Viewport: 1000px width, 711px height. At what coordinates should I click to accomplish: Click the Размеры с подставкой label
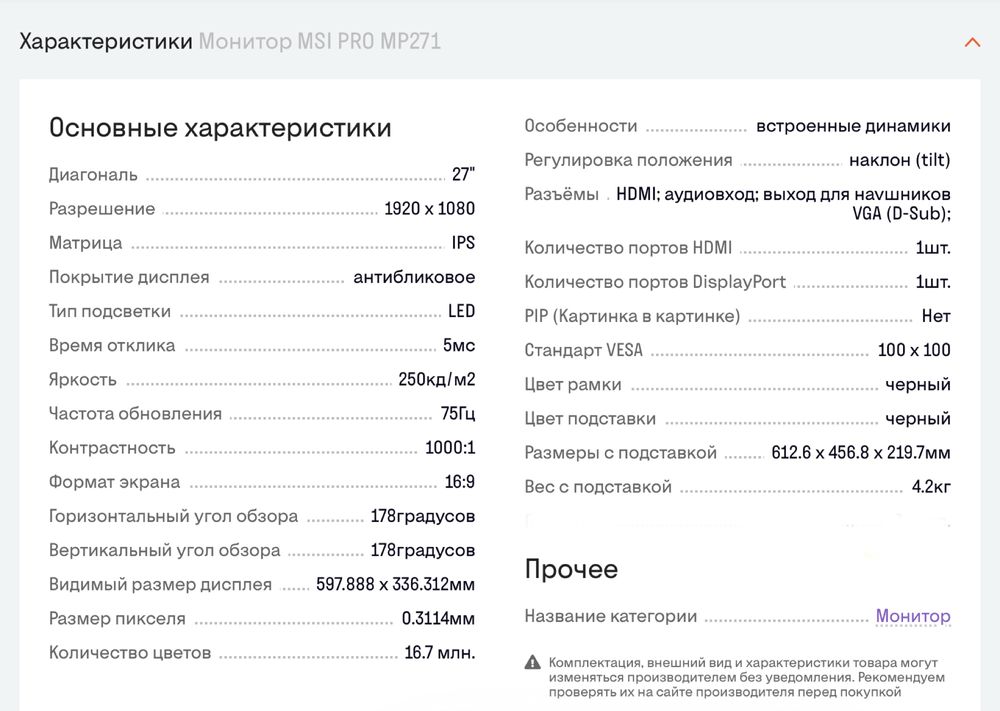click(621, 453)
